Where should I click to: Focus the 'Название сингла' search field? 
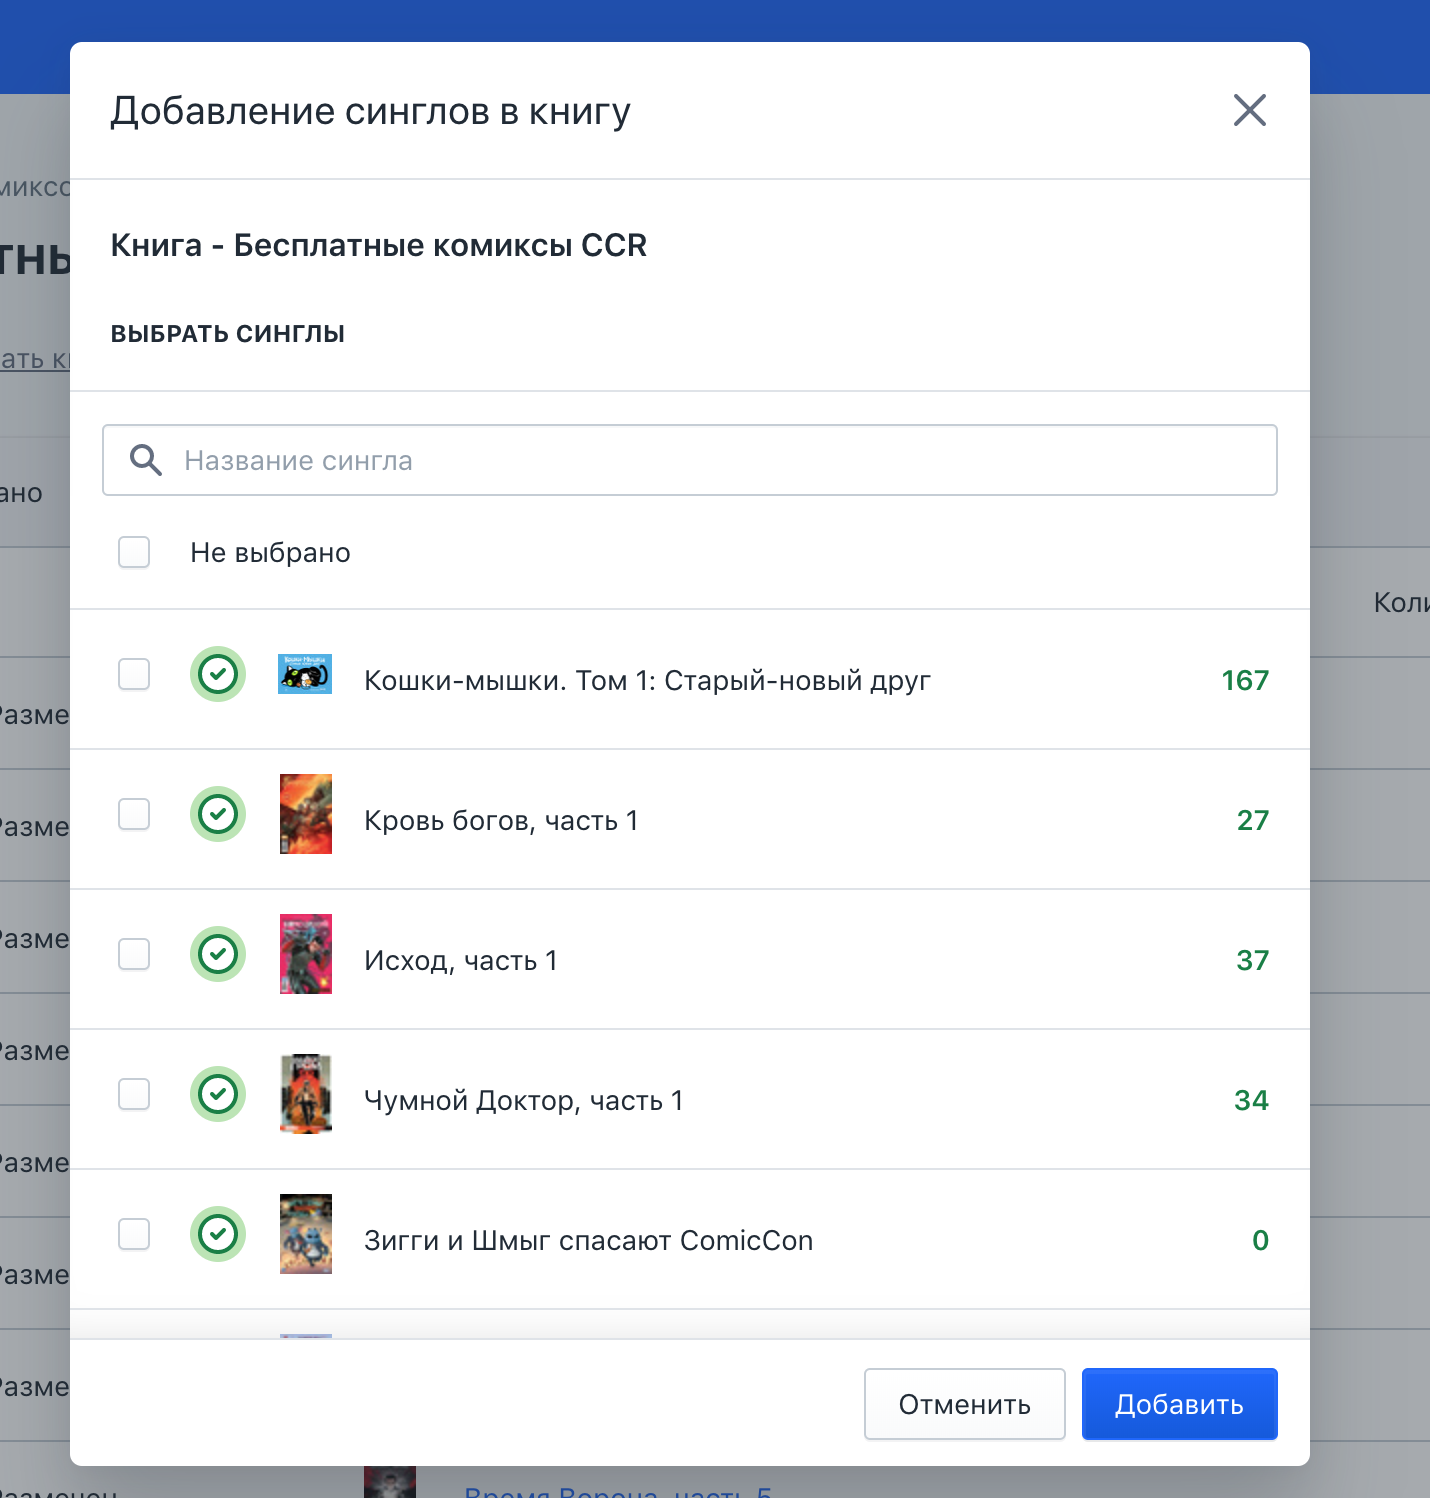690,460
